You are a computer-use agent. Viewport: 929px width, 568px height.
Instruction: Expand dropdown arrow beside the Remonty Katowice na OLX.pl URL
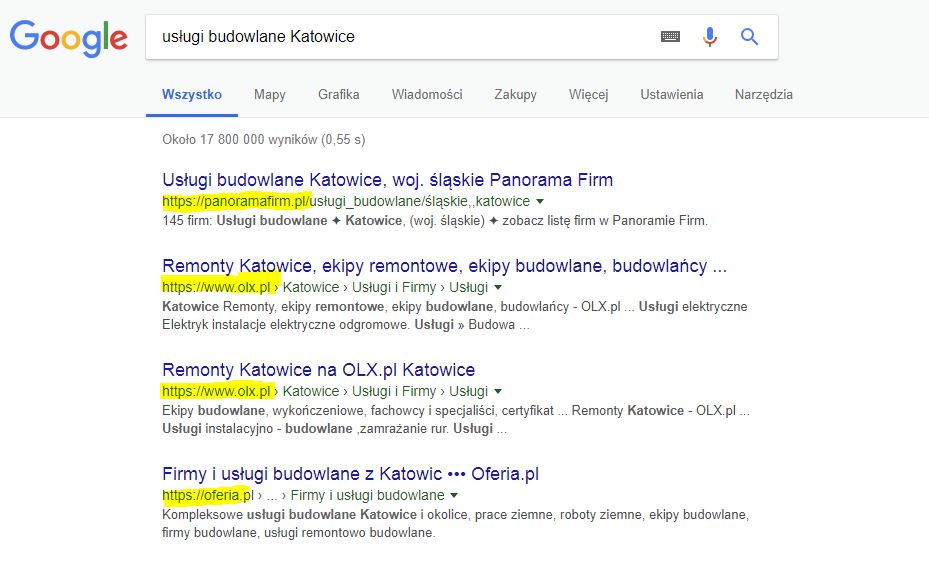498,391
